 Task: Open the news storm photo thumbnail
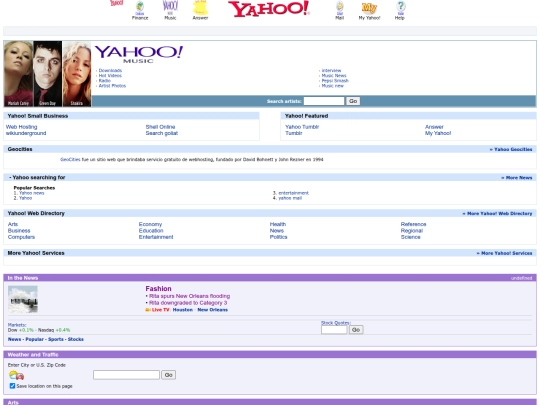pos(23,299)
